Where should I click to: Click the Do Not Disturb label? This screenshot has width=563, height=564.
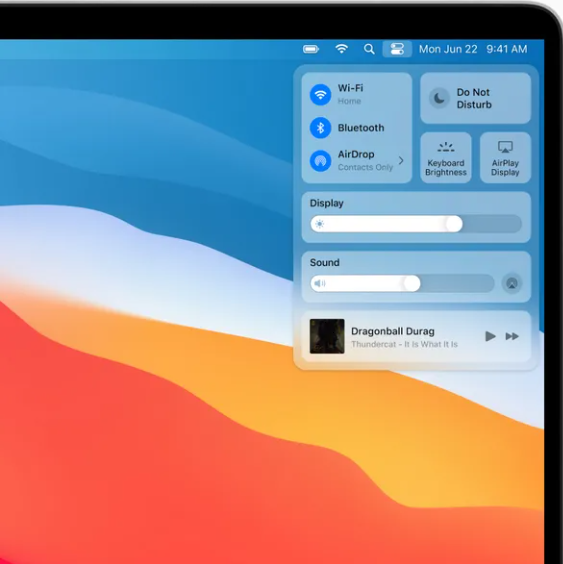[474, 98]
